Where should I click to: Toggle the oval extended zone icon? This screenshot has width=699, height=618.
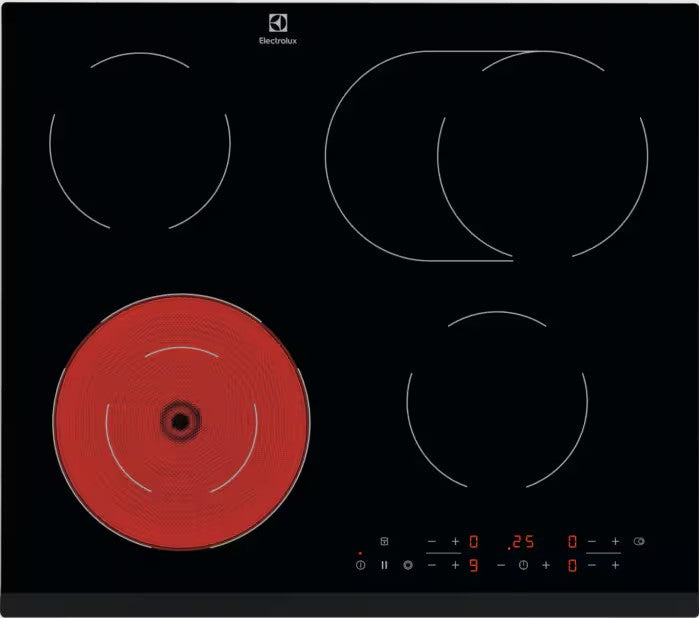point(639,542)
